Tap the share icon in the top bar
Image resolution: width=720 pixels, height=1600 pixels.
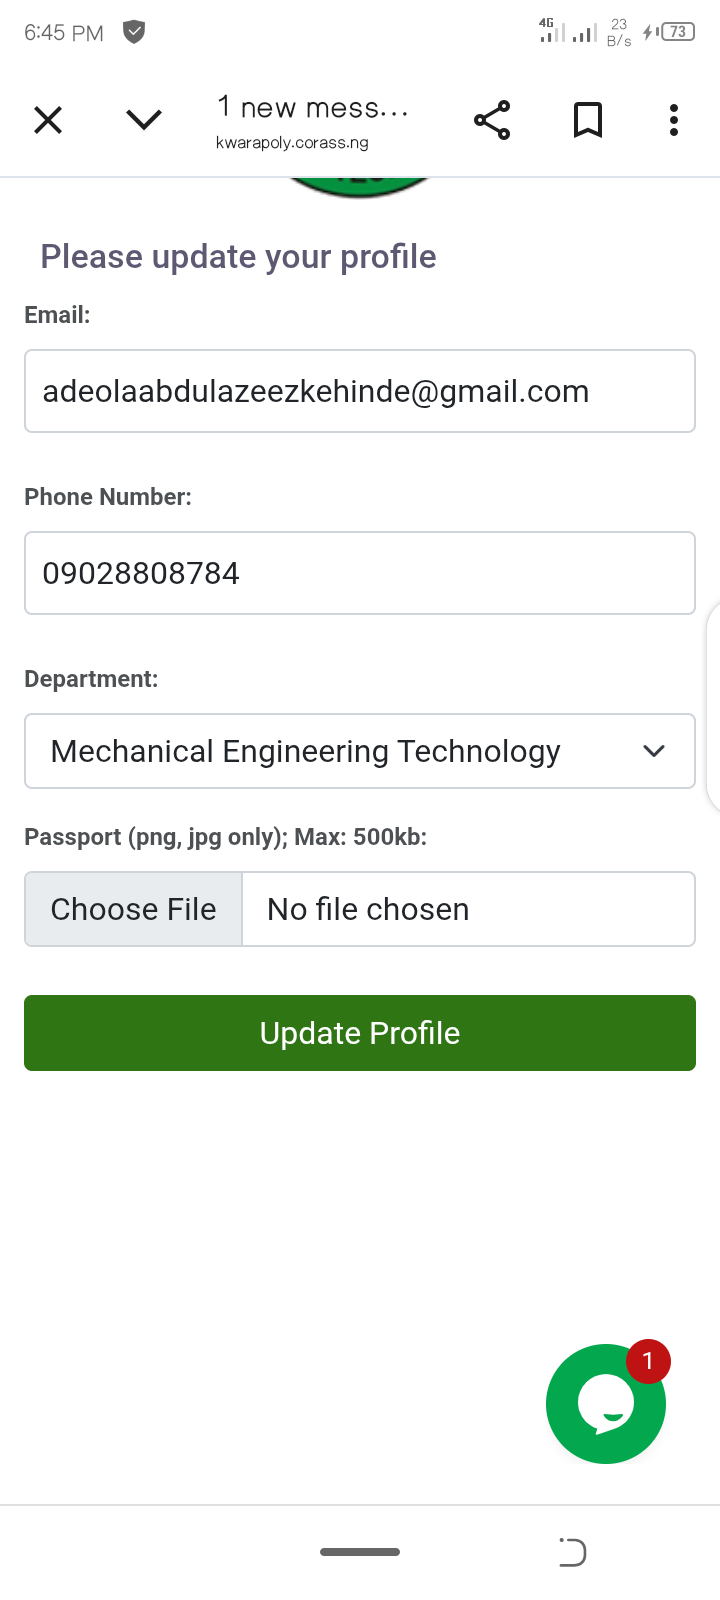[x=492, y=121]
